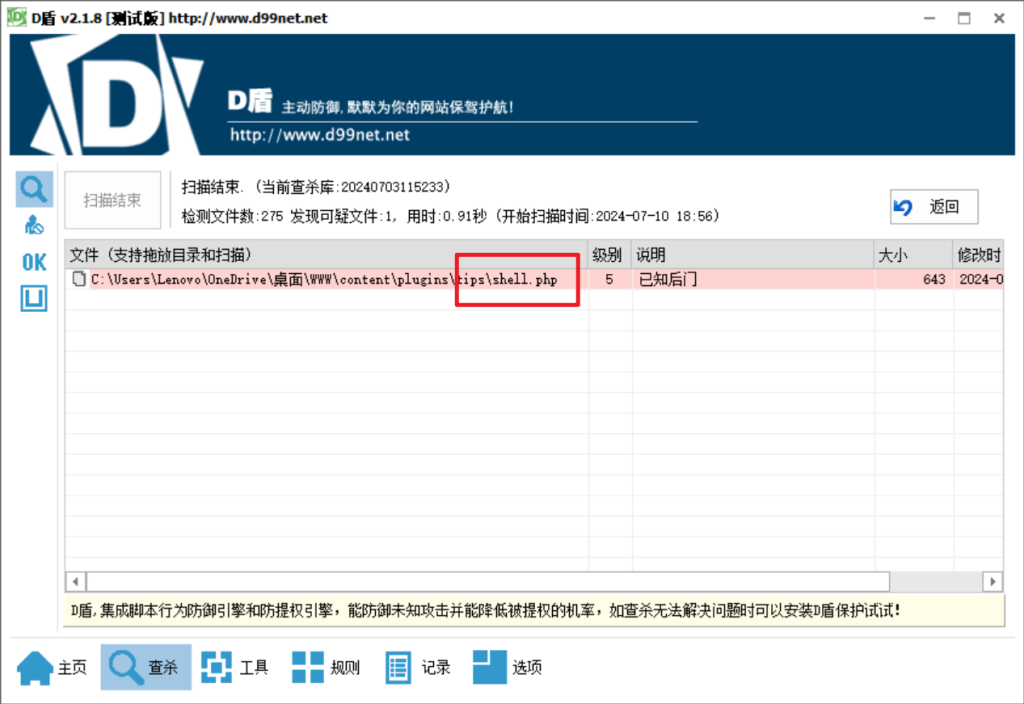Go to the 规则 rules tab
This screenshot has height=704, width=1024.
326,667
